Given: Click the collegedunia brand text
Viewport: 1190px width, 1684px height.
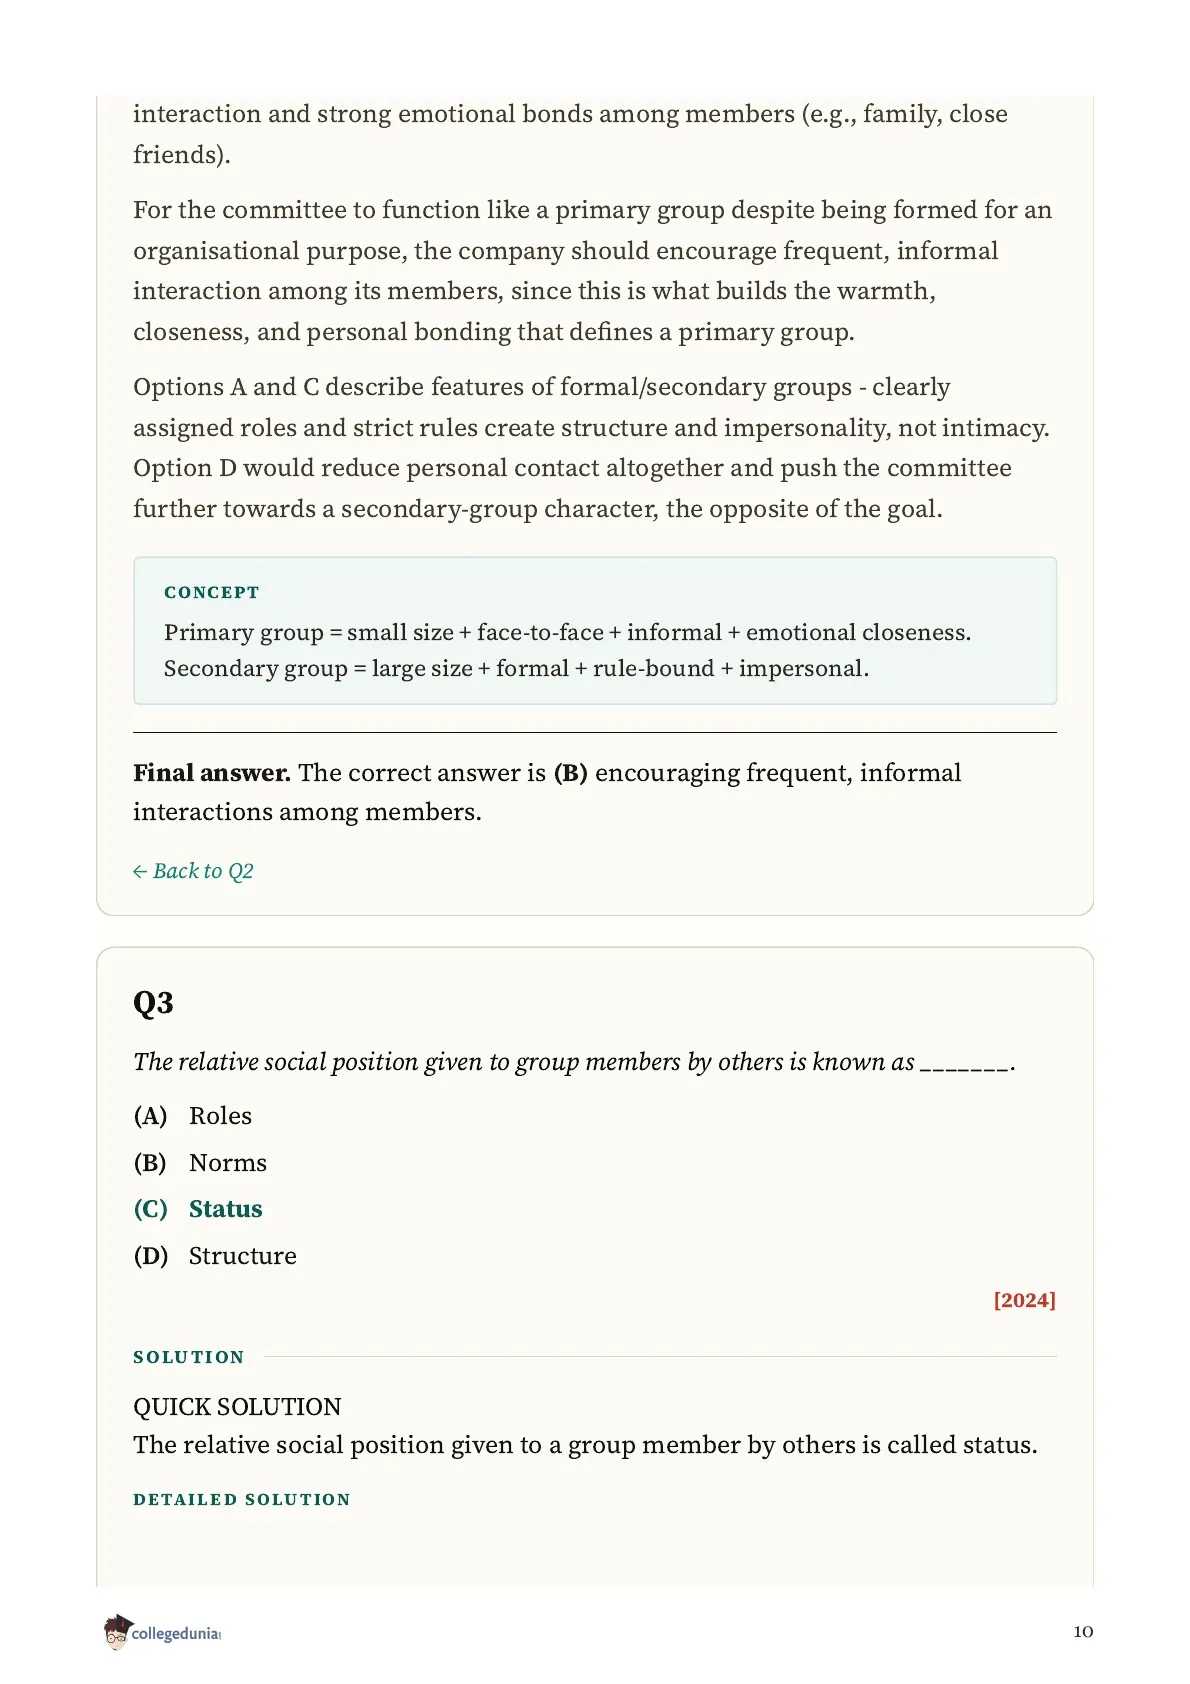Looking at the screenshot, I should coord(176,1634).
